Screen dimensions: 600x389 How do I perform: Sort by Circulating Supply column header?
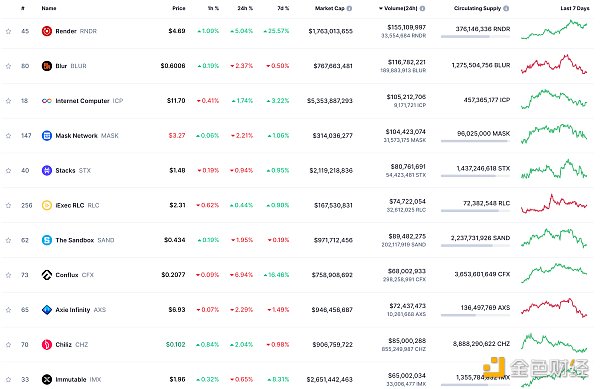pyautogui.click(x=477, y=8)
